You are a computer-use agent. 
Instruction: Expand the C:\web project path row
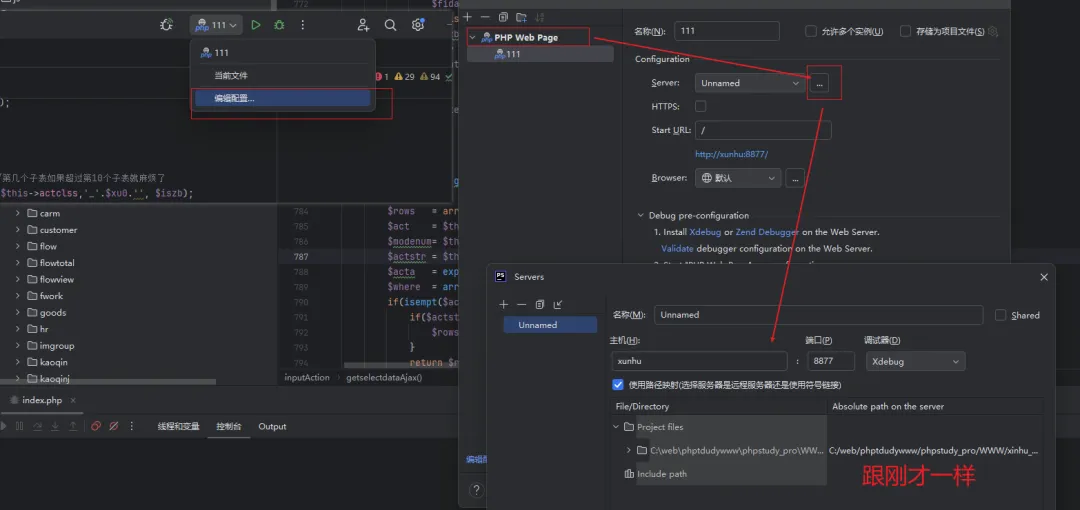pyautogui.click(x=628, y=450)
